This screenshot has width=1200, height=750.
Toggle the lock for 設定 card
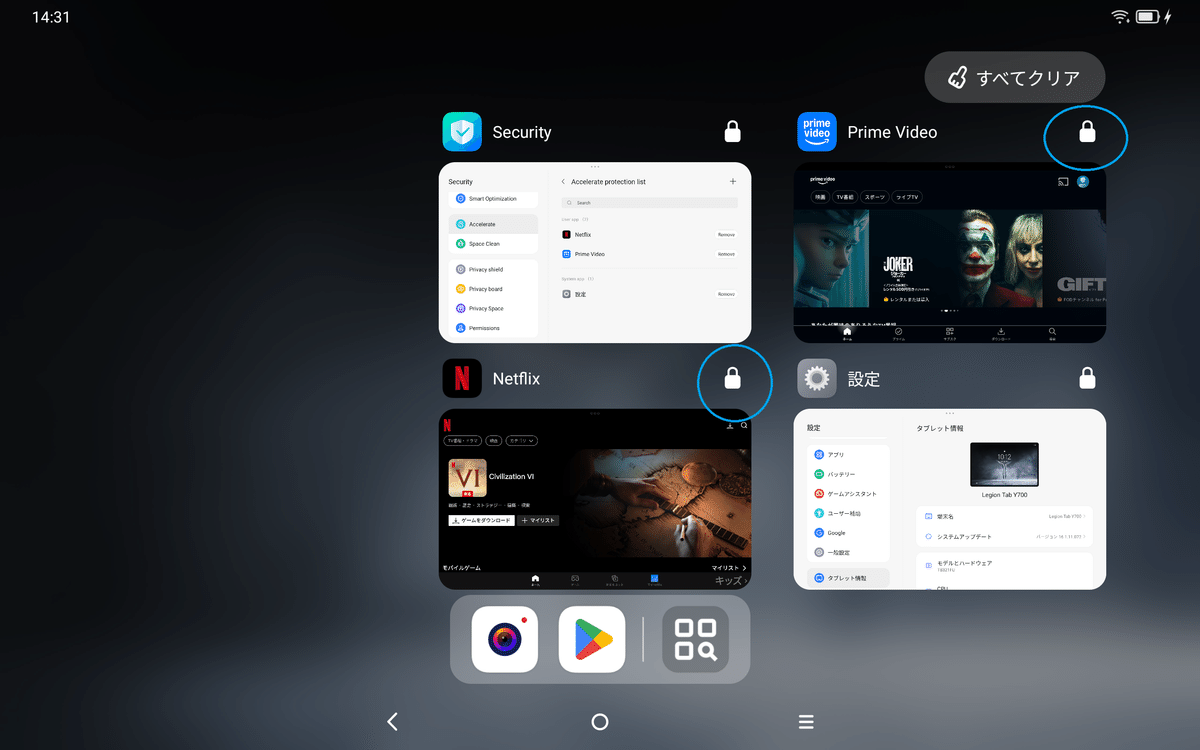coord(1087,378)
